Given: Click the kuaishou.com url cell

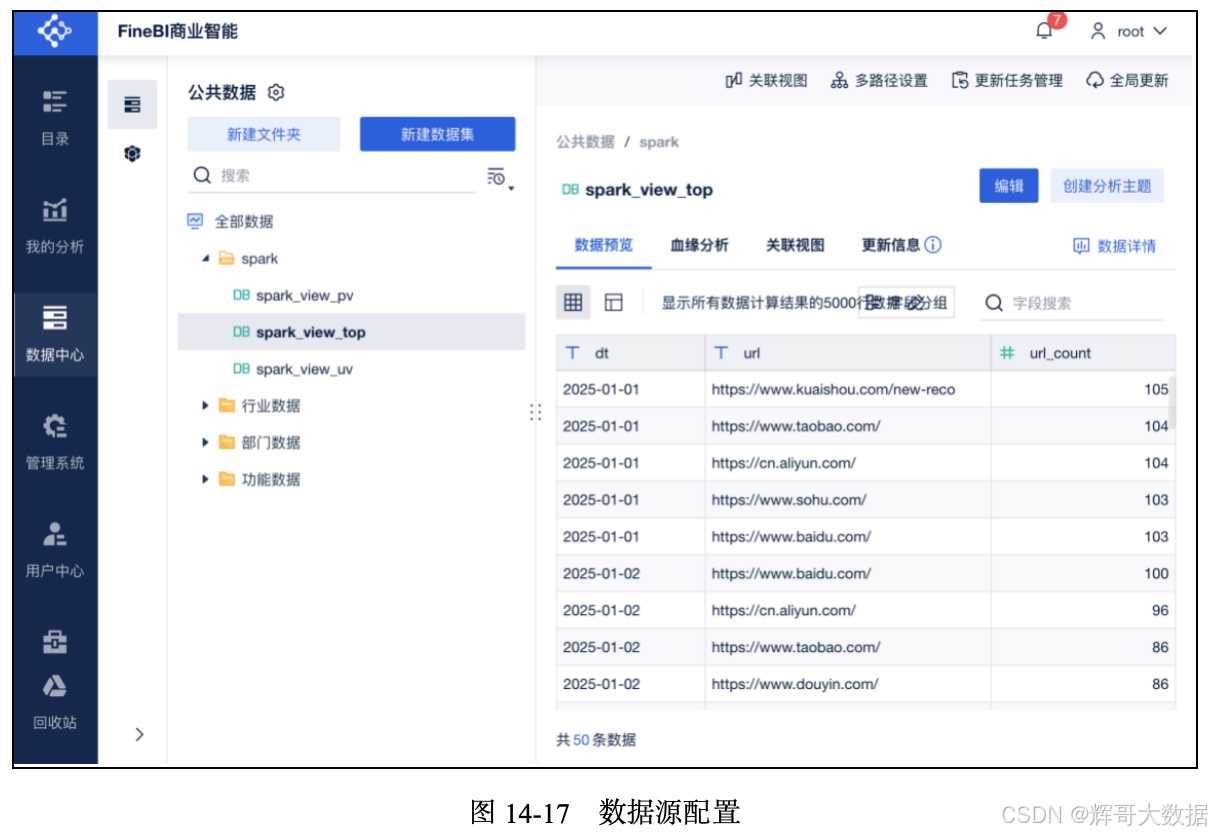Looking at the screenshot, I should click(848, 390).
